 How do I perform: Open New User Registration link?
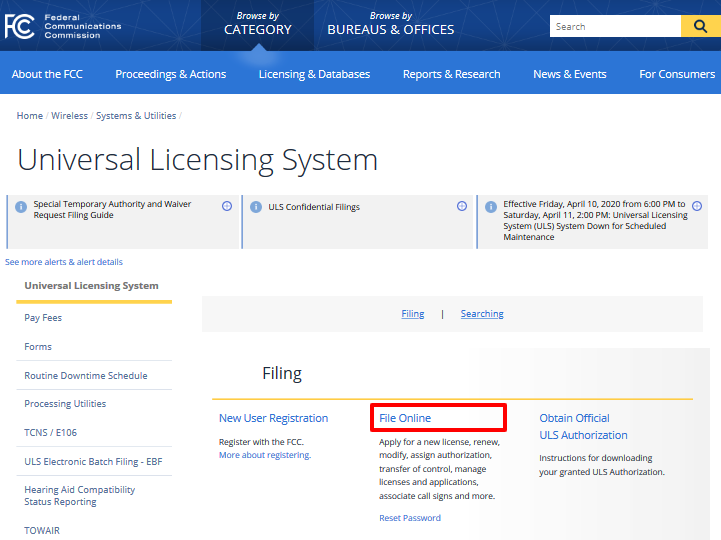click(x=274, y=418)
